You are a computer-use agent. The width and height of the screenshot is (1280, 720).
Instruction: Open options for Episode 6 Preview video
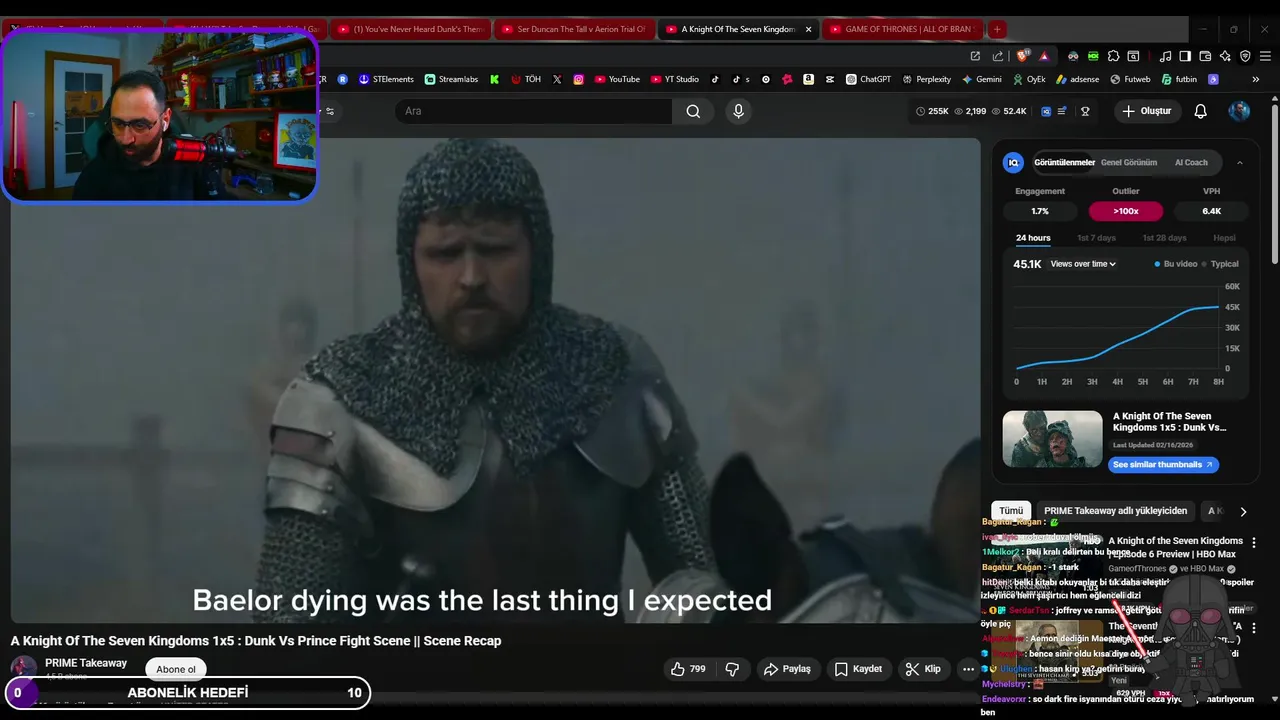coord(1253,542)
